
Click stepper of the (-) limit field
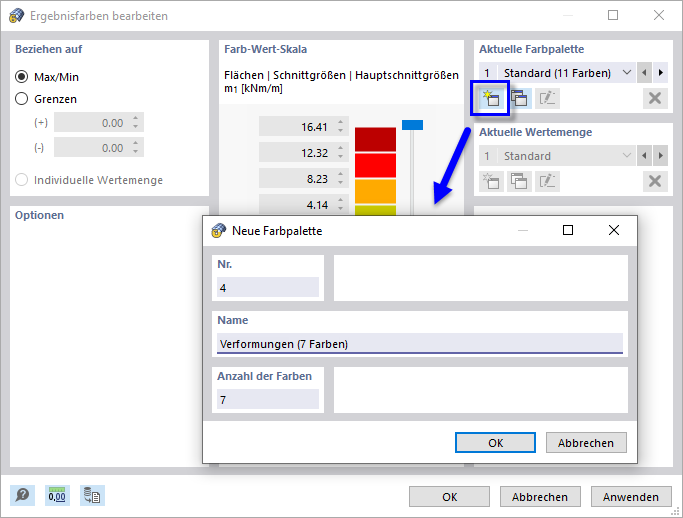[135, 148]
